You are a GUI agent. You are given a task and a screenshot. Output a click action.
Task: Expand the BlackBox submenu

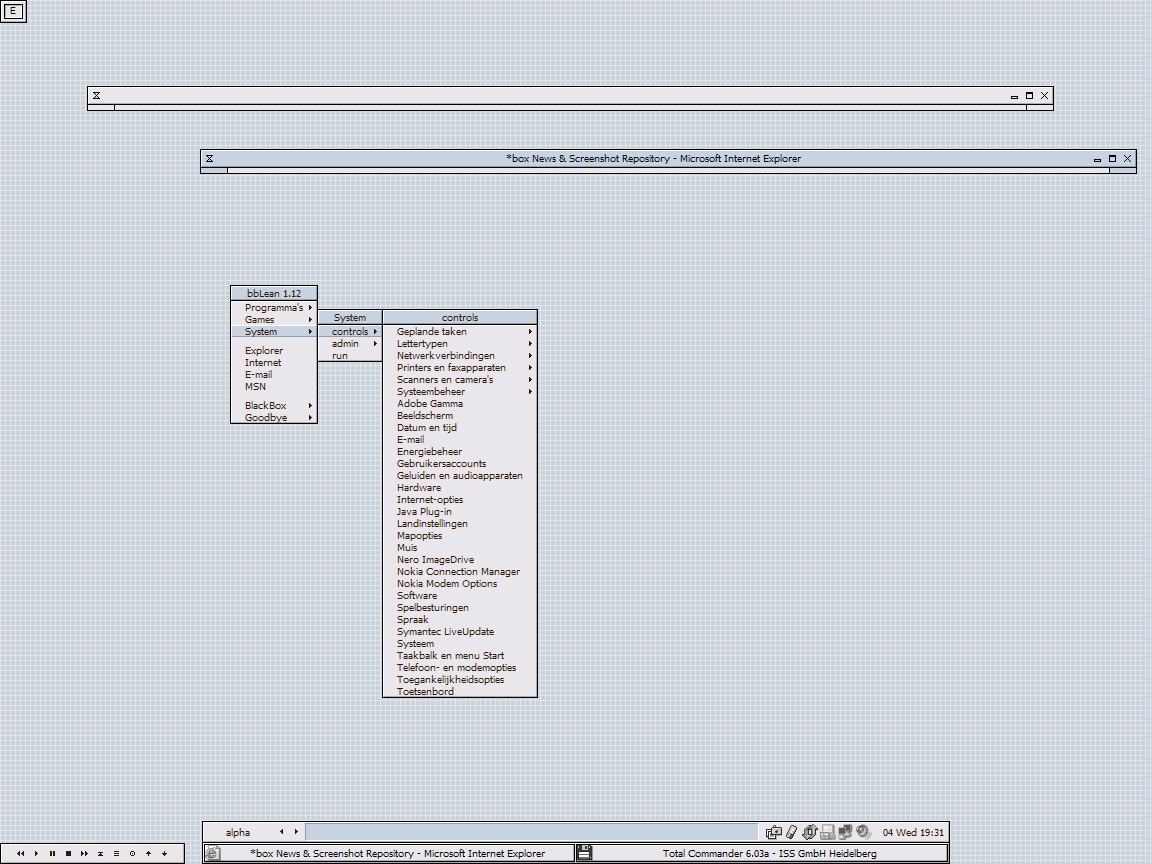coord(274,406)
